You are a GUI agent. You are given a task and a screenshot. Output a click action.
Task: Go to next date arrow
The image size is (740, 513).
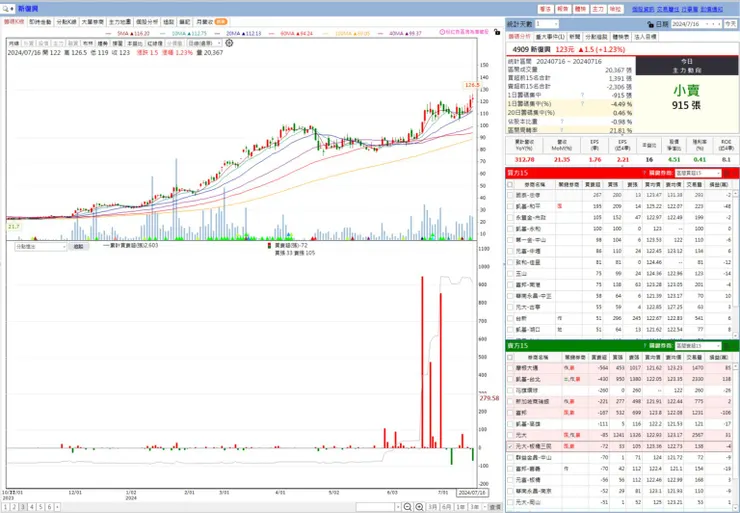click(719, 24)
